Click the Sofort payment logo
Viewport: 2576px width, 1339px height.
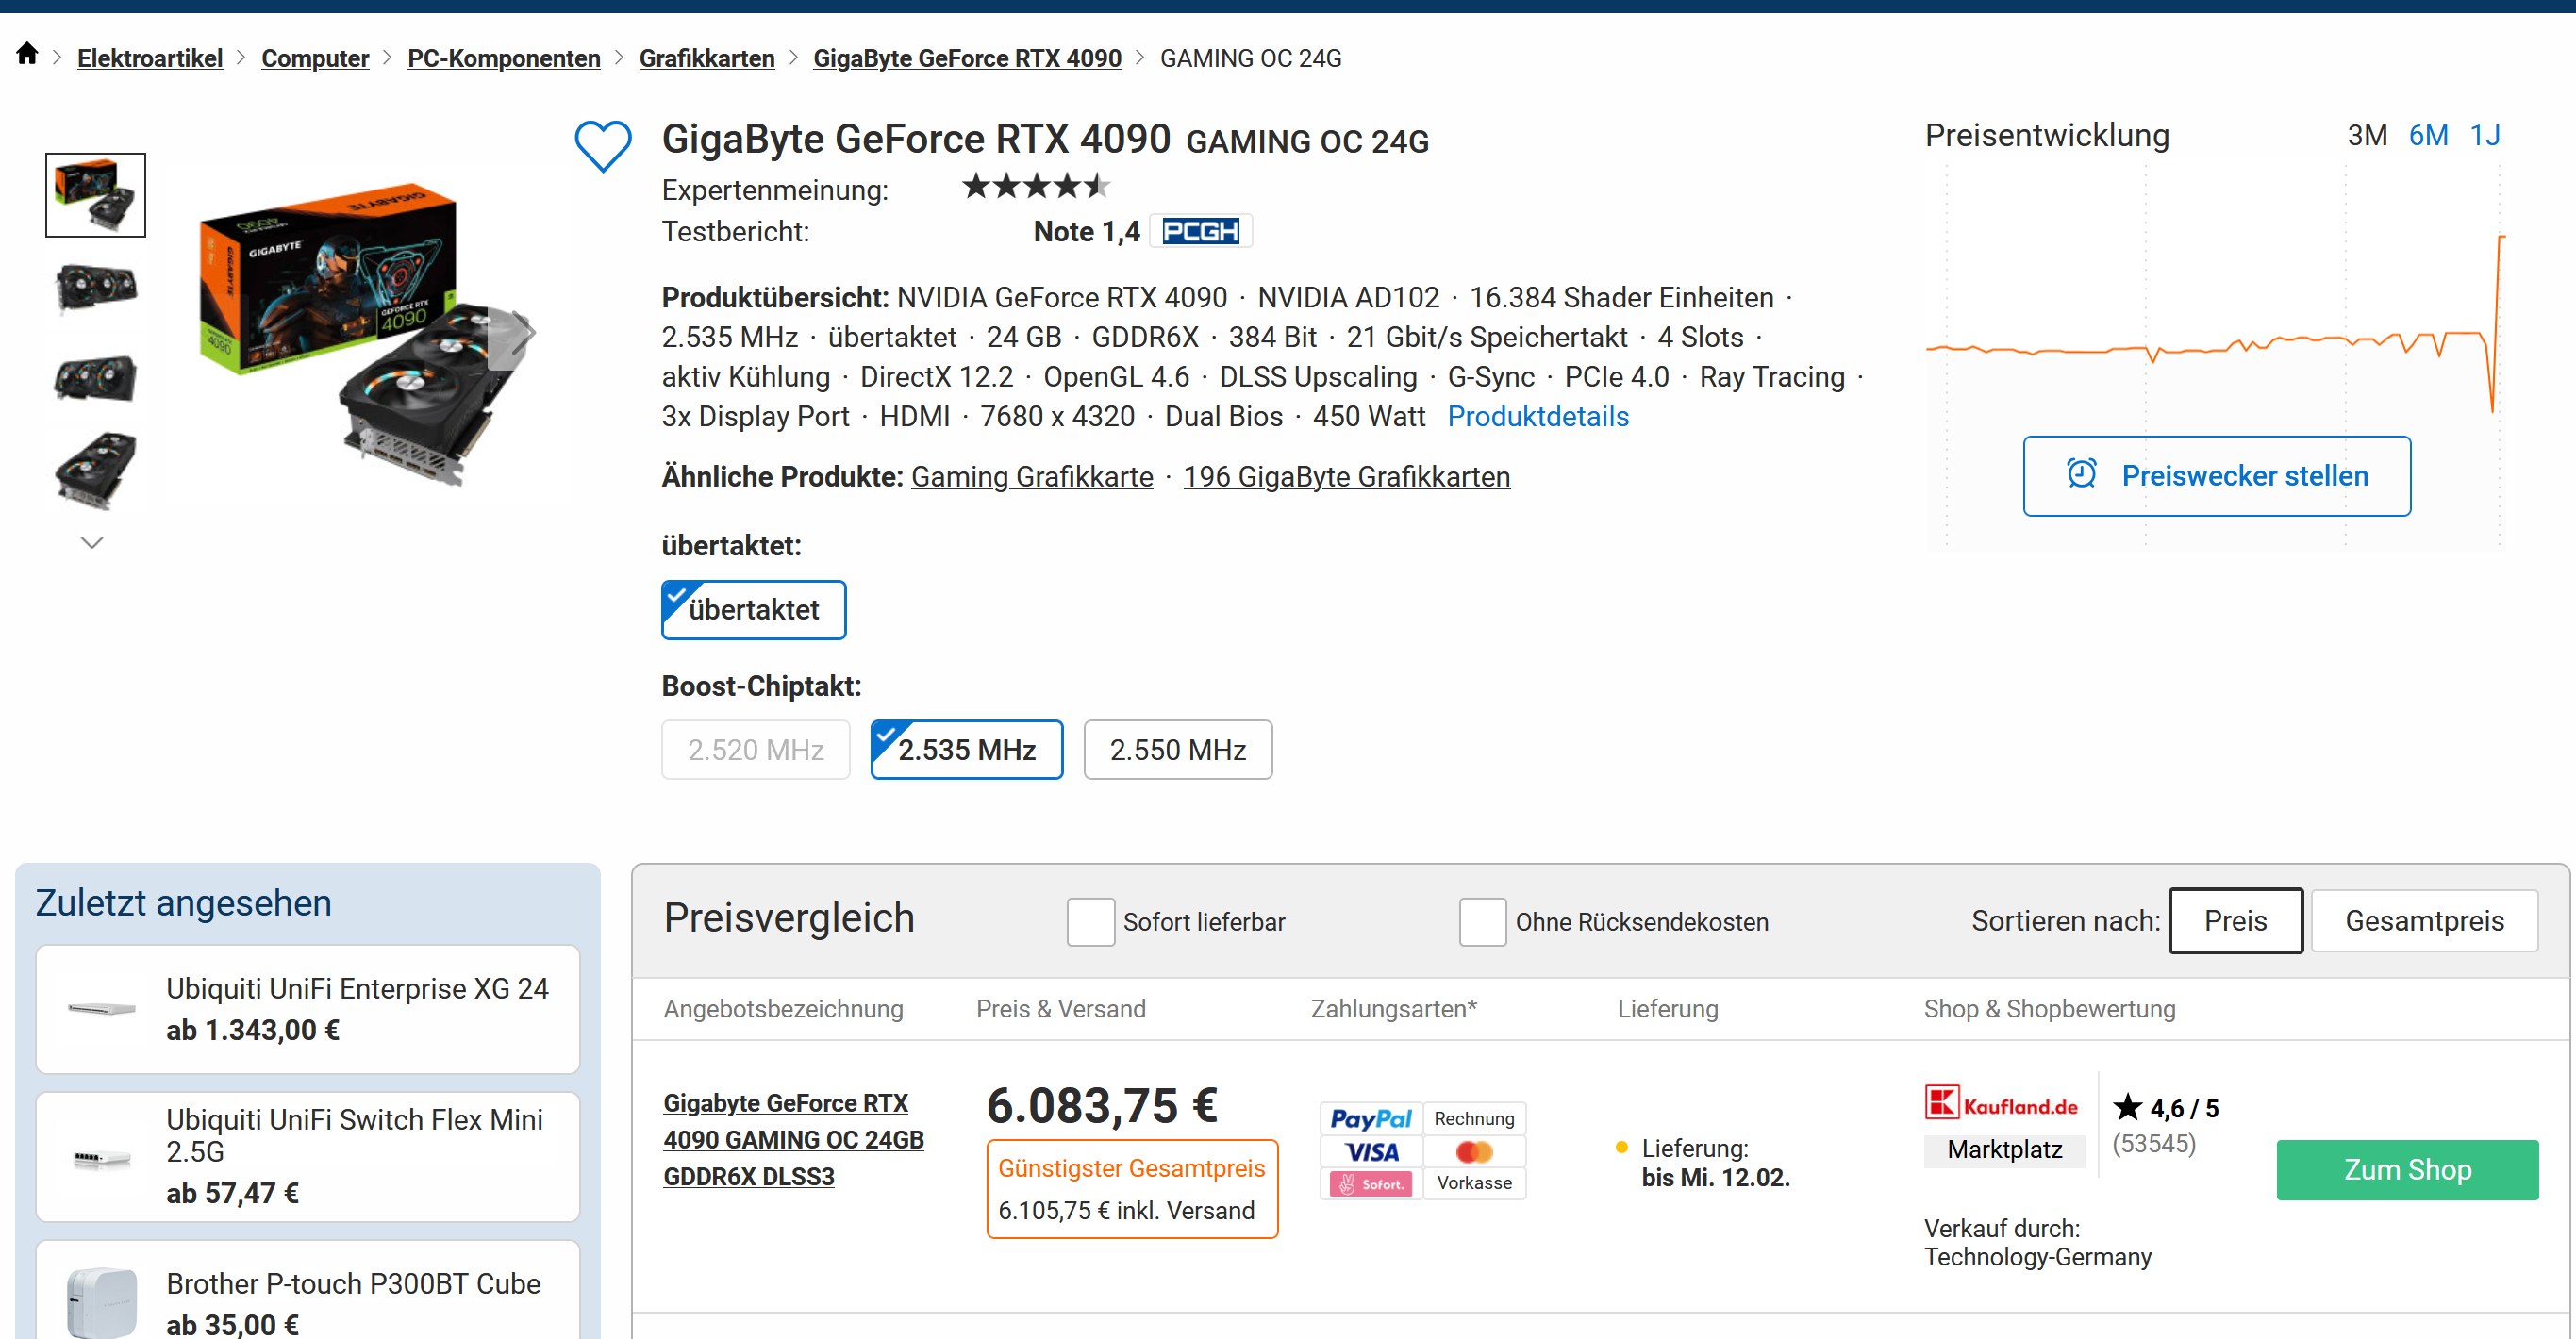[1371, 1184]
